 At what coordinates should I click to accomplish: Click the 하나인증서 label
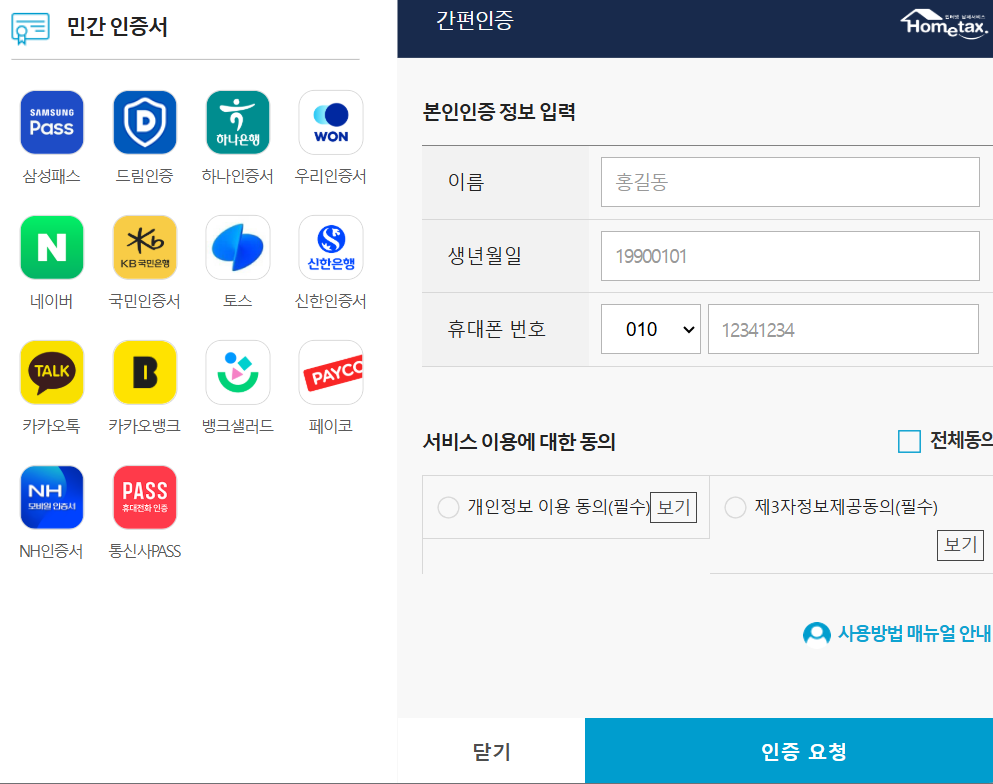[x=237, y=176]
